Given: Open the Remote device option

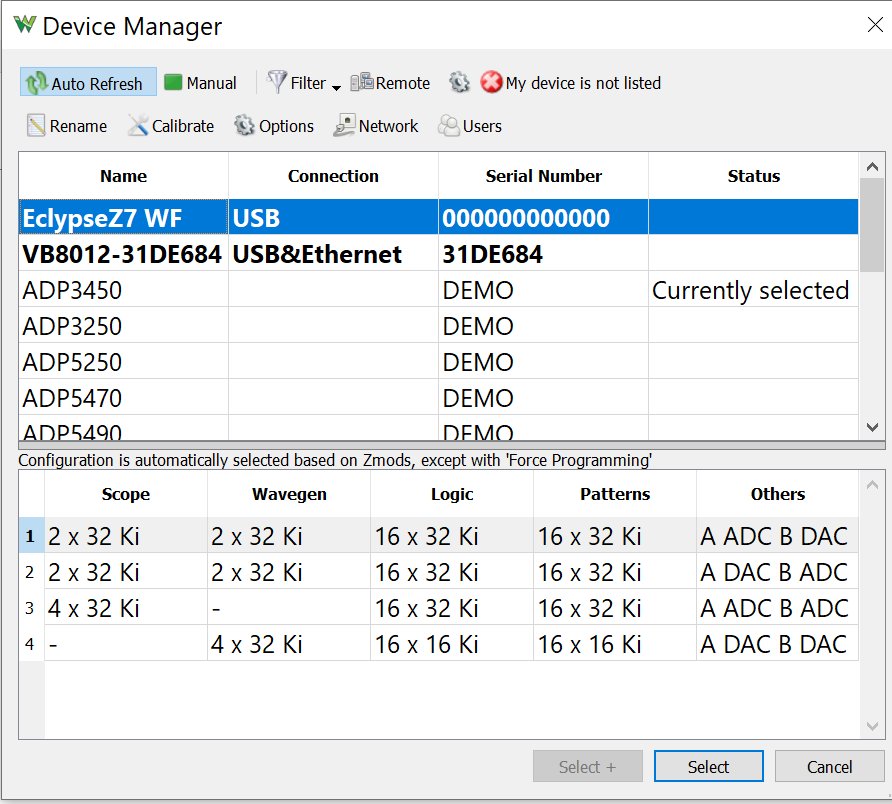Looking at the screenshot, I should 390,83.
